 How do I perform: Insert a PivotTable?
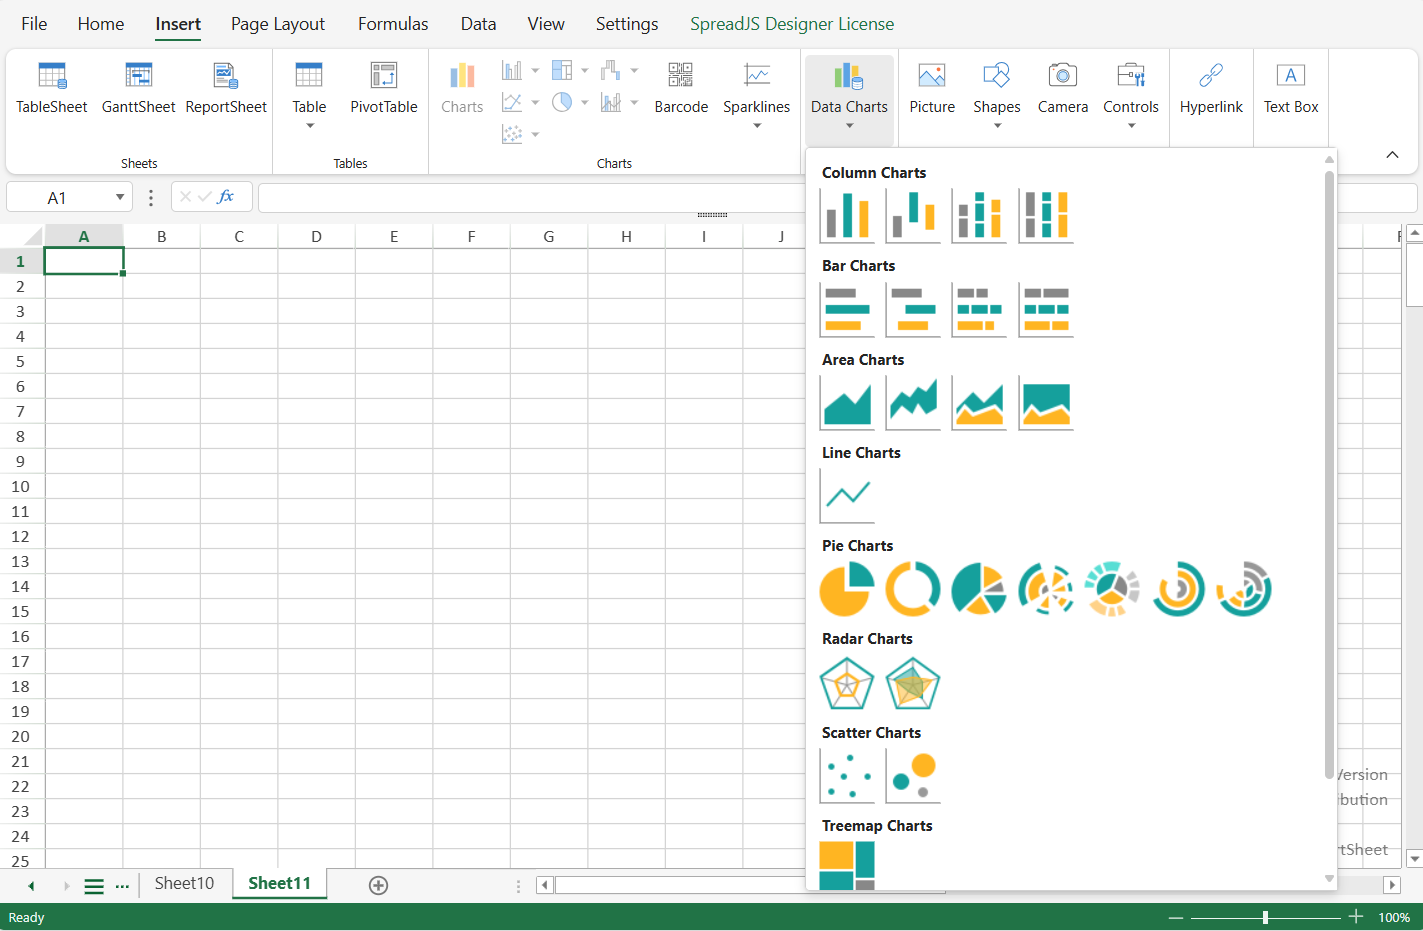(x=384, y=88)
